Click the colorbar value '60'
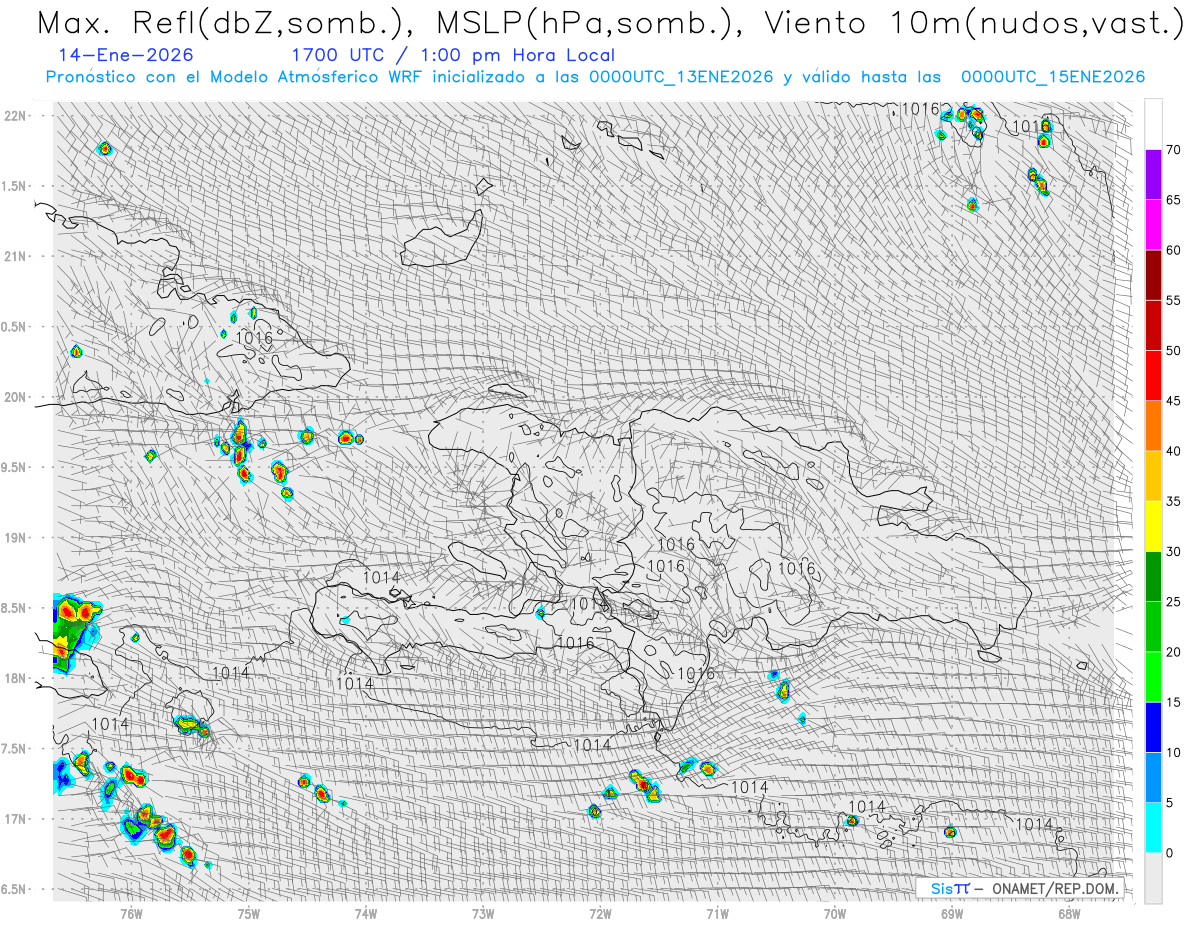1200x927 pixels. tap(1173, 250)
